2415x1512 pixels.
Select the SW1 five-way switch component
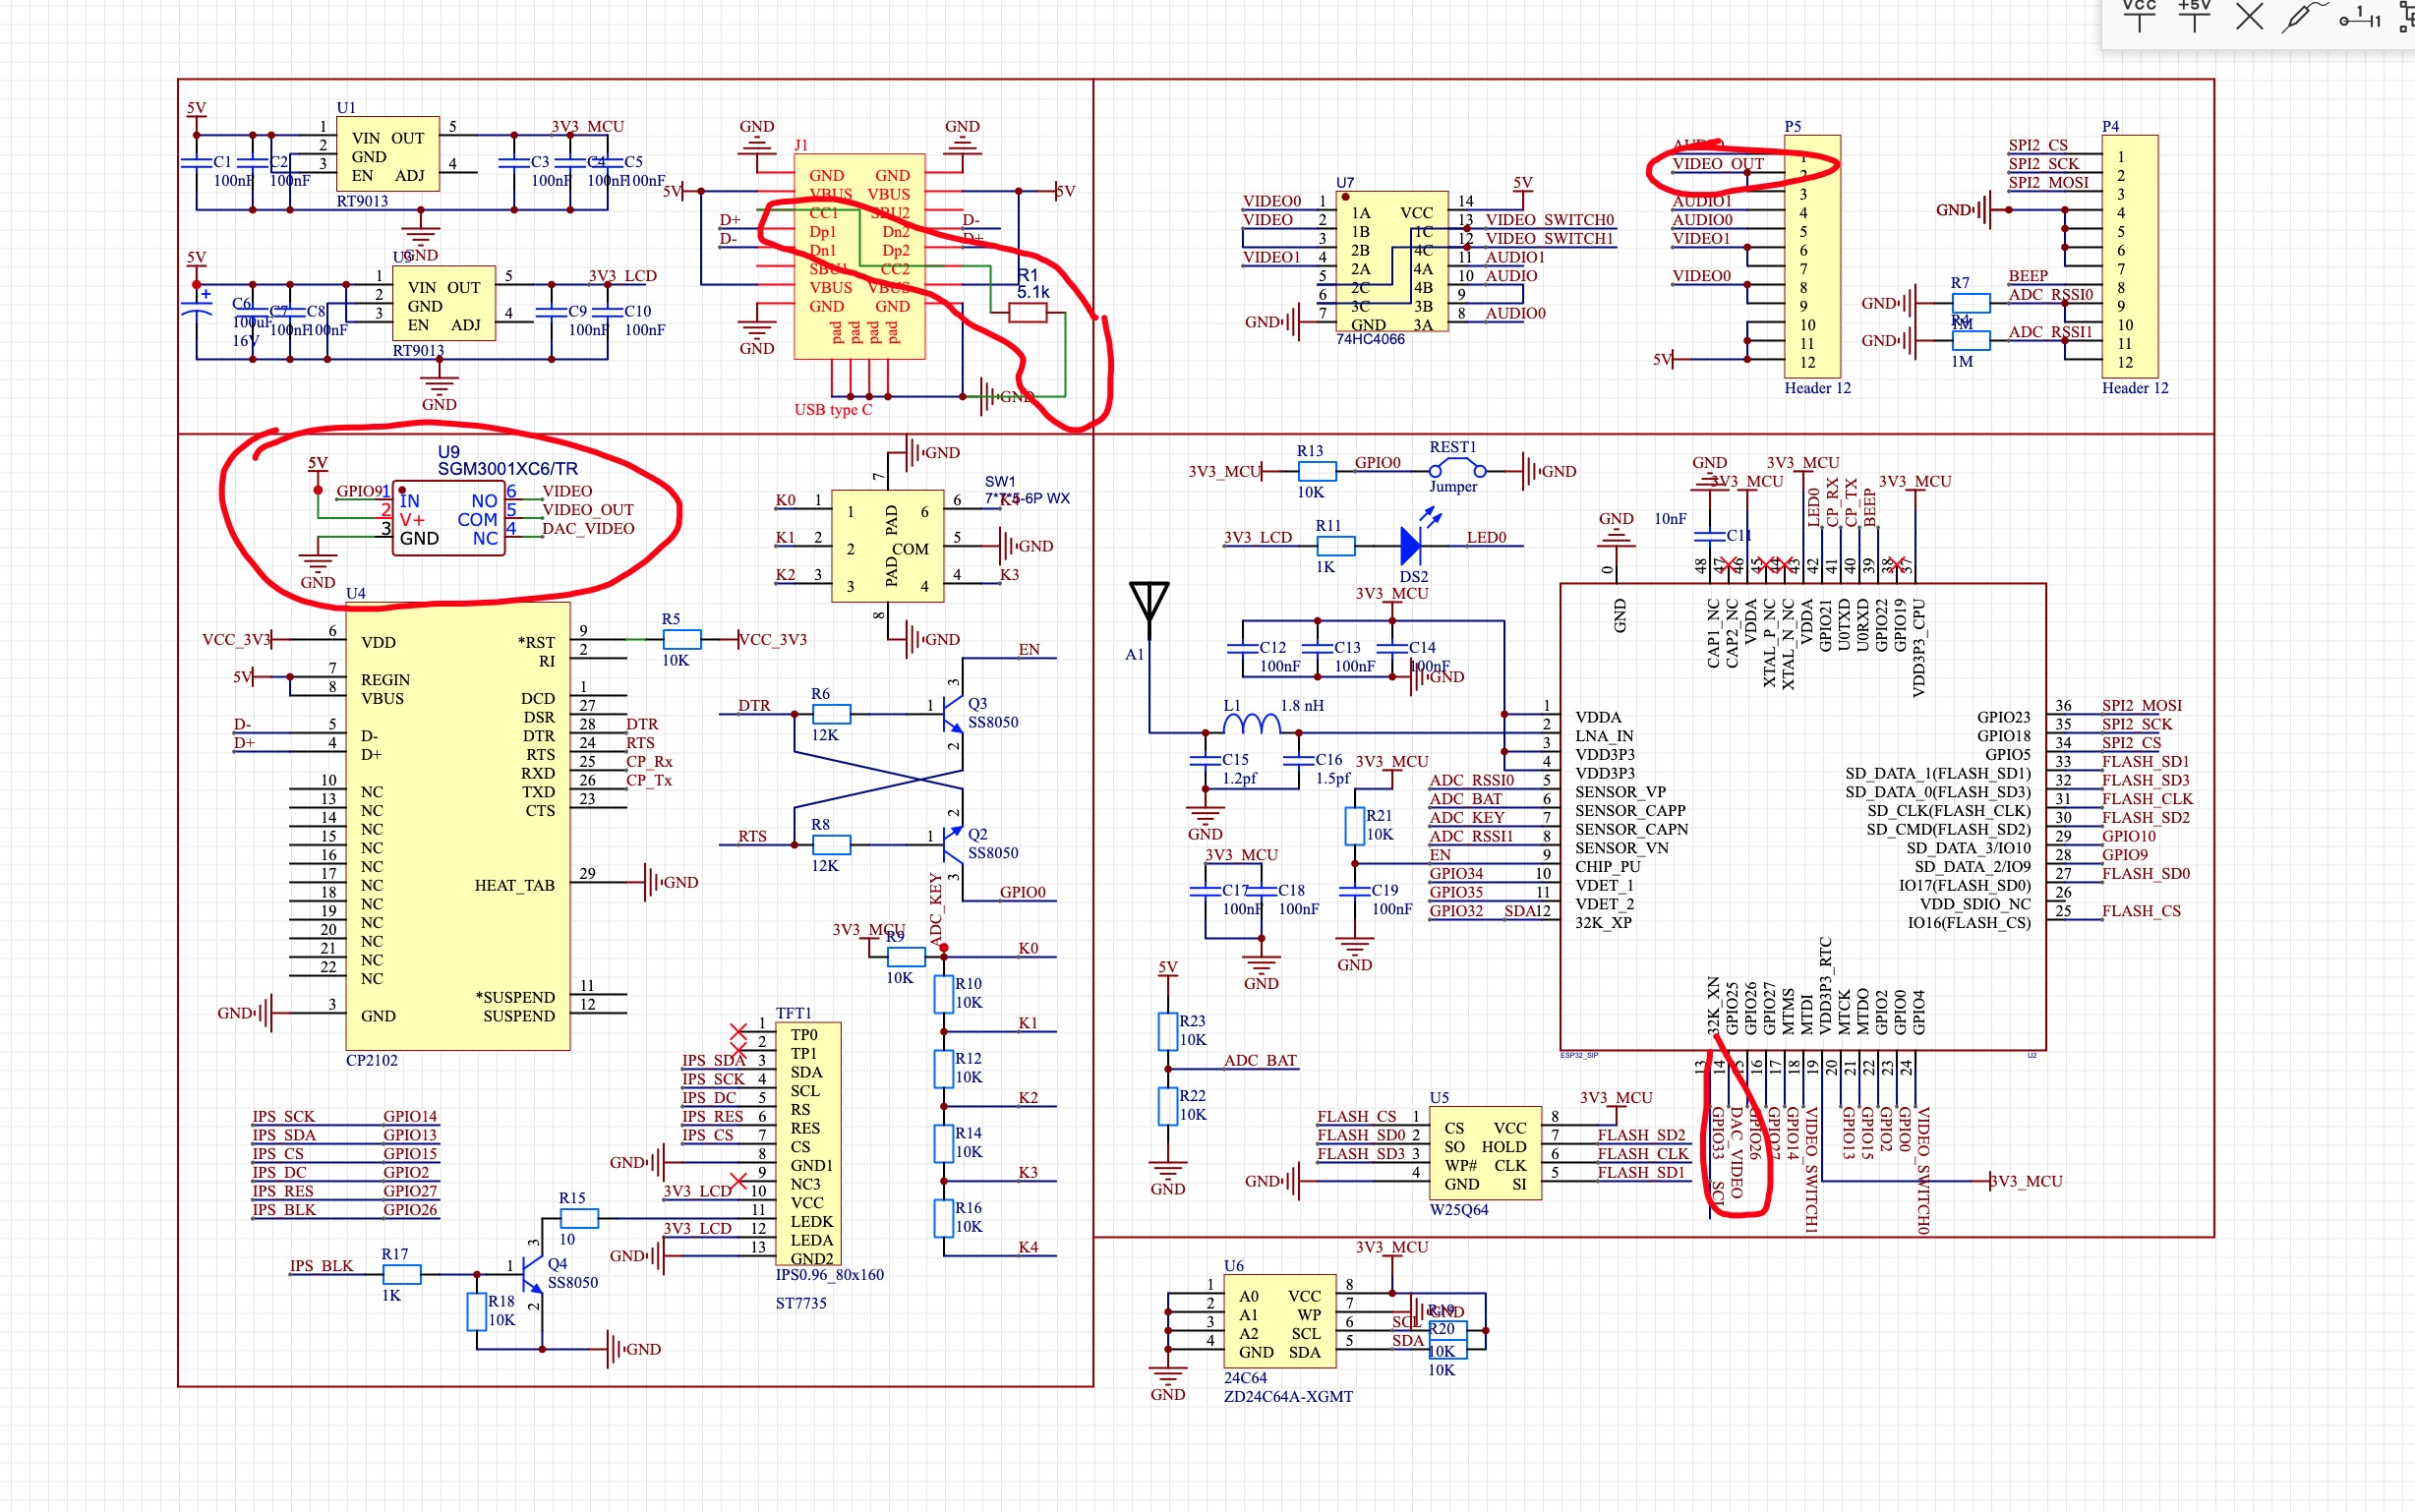888,546
